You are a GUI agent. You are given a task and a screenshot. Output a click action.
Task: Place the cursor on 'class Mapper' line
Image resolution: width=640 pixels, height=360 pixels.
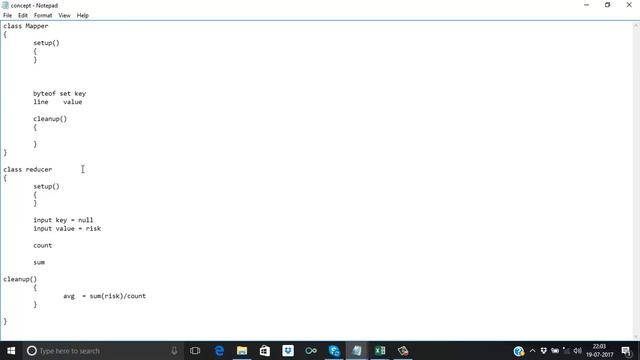pos(26,26)
